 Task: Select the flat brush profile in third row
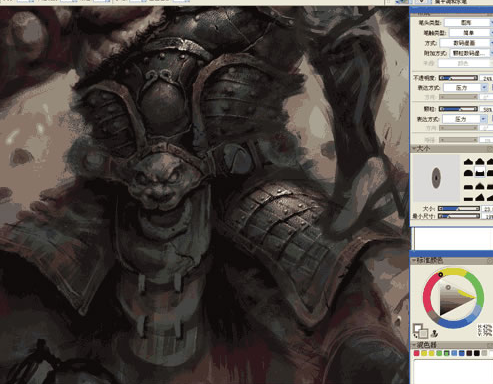point(469,186)
